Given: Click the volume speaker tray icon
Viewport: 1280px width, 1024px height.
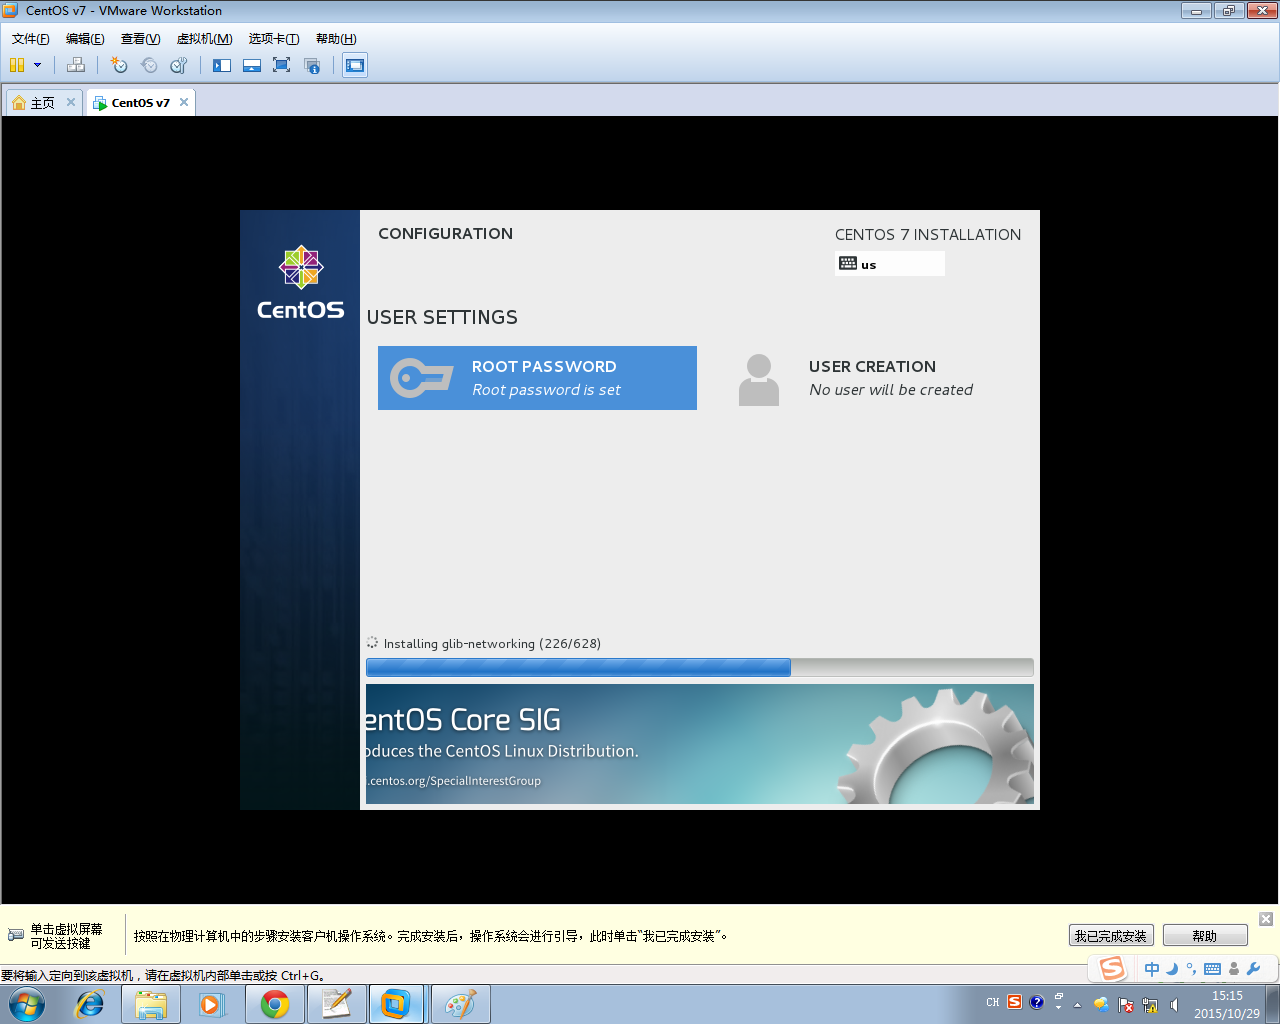Looking at the screenshot, I should click(1174, 1004).
